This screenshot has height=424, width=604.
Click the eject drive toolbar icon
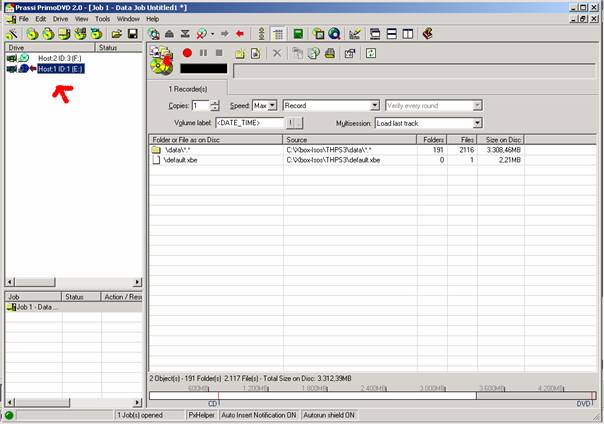click(x=170, y=33)
